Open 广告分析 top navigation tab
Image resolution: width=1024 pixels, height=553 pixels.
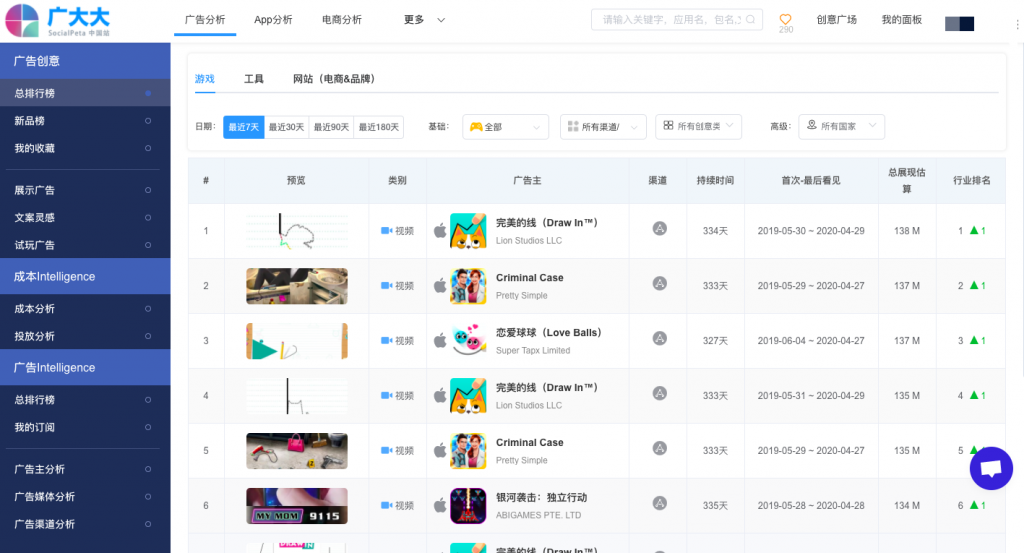tap(205, 20)
